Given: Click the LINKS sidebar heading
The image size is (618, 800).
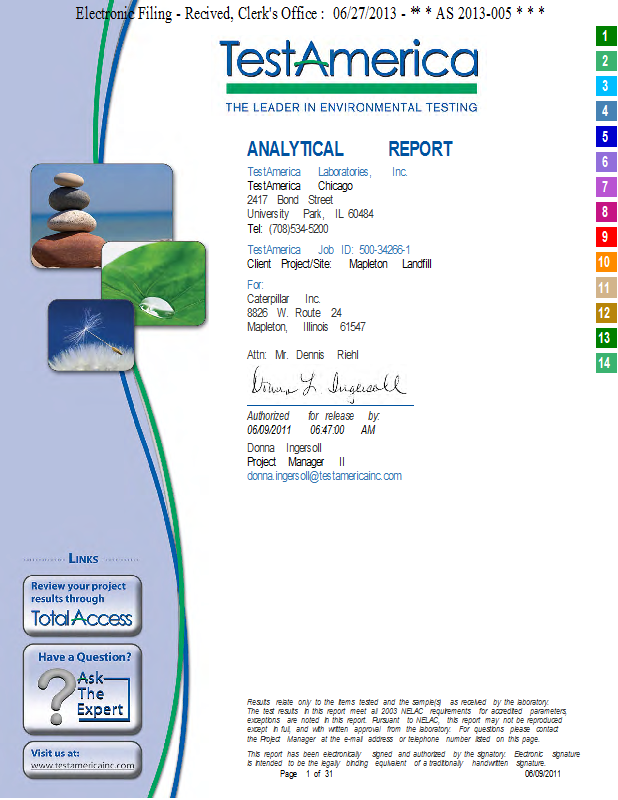Looking at the screenshot, I should click(x=83, y=559).
